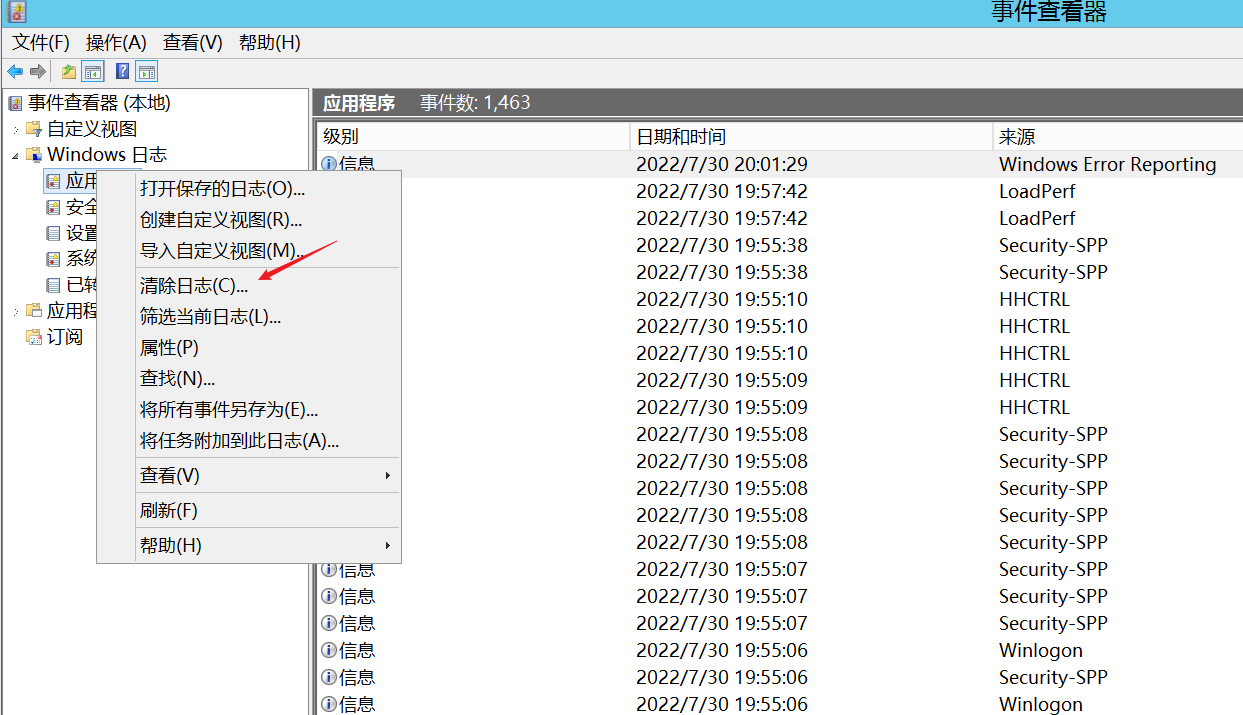Open the 文件(F) menu in menu bar
Viewport: 1243px width, 715px height.
point(41,43)
